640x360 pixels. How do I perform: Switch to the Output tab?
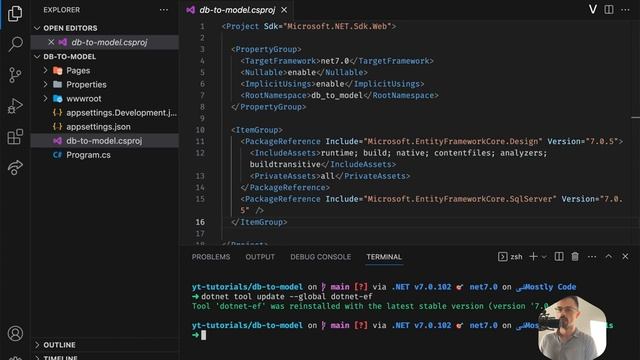(x=260, y=257)
